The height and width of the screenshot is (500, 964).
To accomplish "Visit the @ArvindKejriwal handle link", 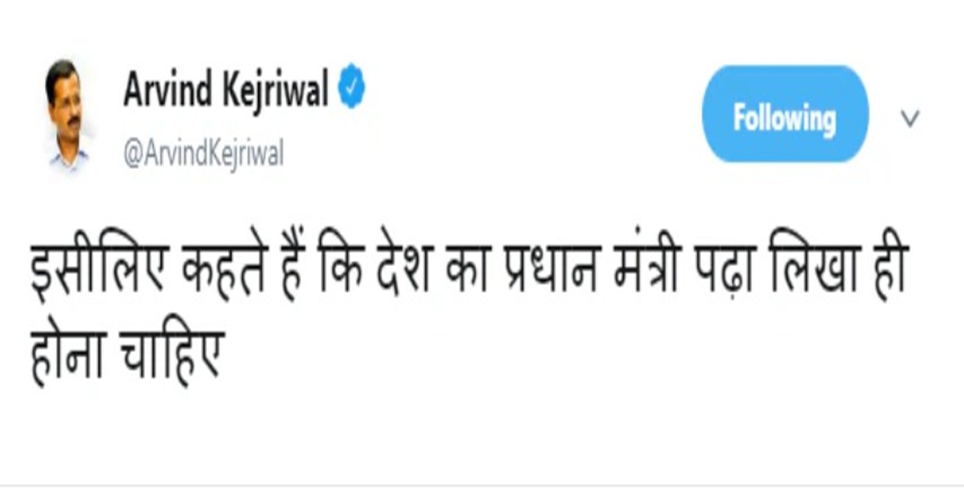I will (x=203, y=153).
